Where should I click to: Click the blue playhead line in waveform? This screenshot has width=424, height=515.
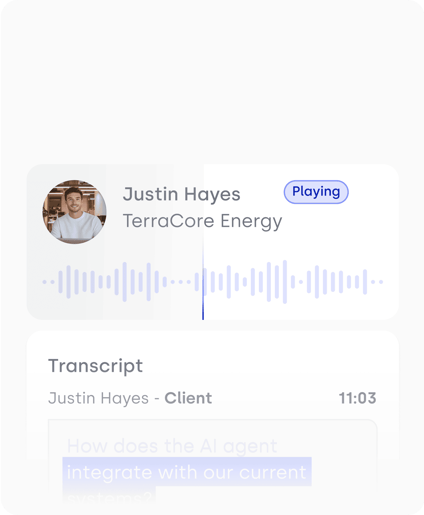[203, 283]
